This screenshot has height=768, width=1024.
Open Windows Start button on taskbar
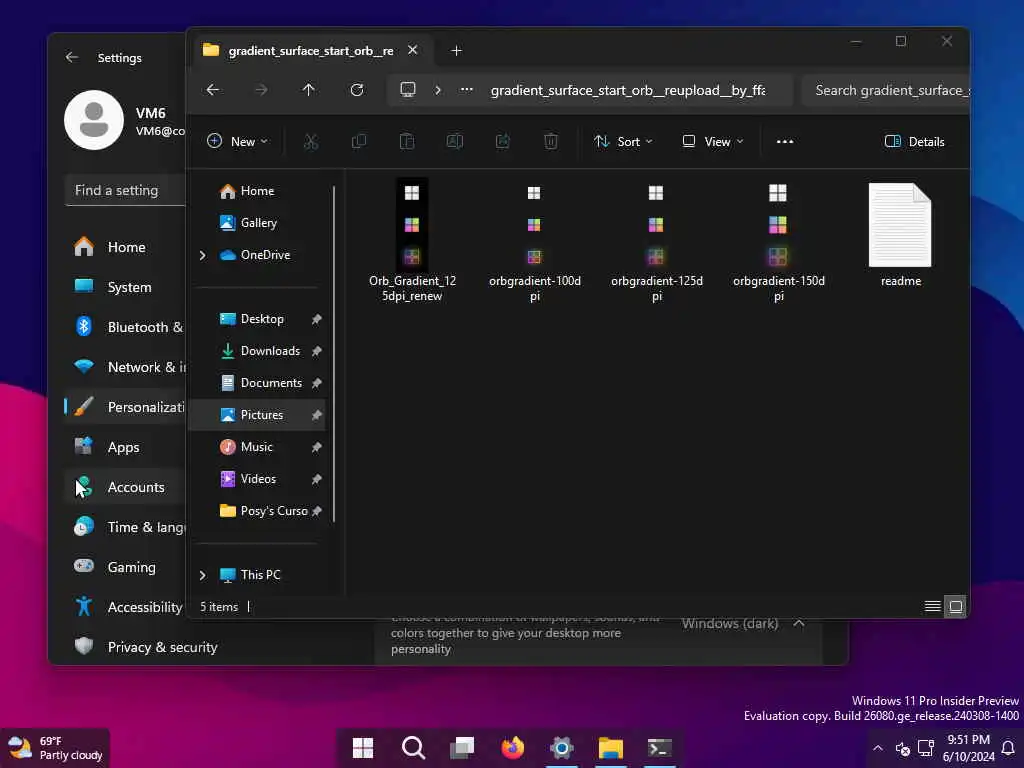pos(362,748)
